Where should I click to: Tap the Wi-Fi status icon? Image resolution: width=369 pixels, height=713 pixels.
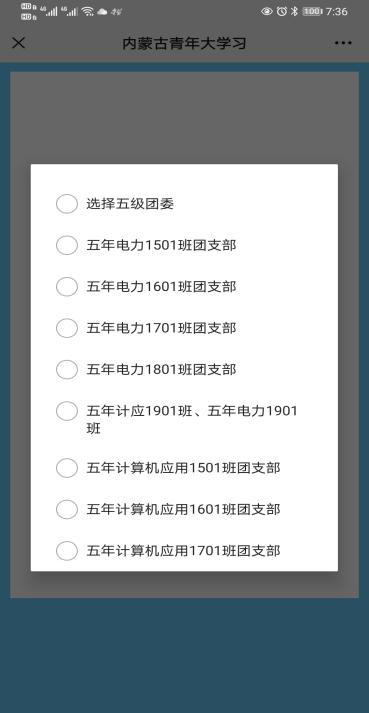[x=87, y=12]
